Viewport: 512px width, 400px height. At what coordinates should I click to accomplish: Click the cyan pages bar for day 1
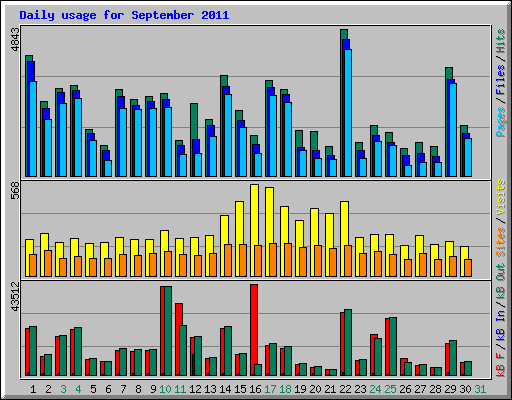coord(33,129)
